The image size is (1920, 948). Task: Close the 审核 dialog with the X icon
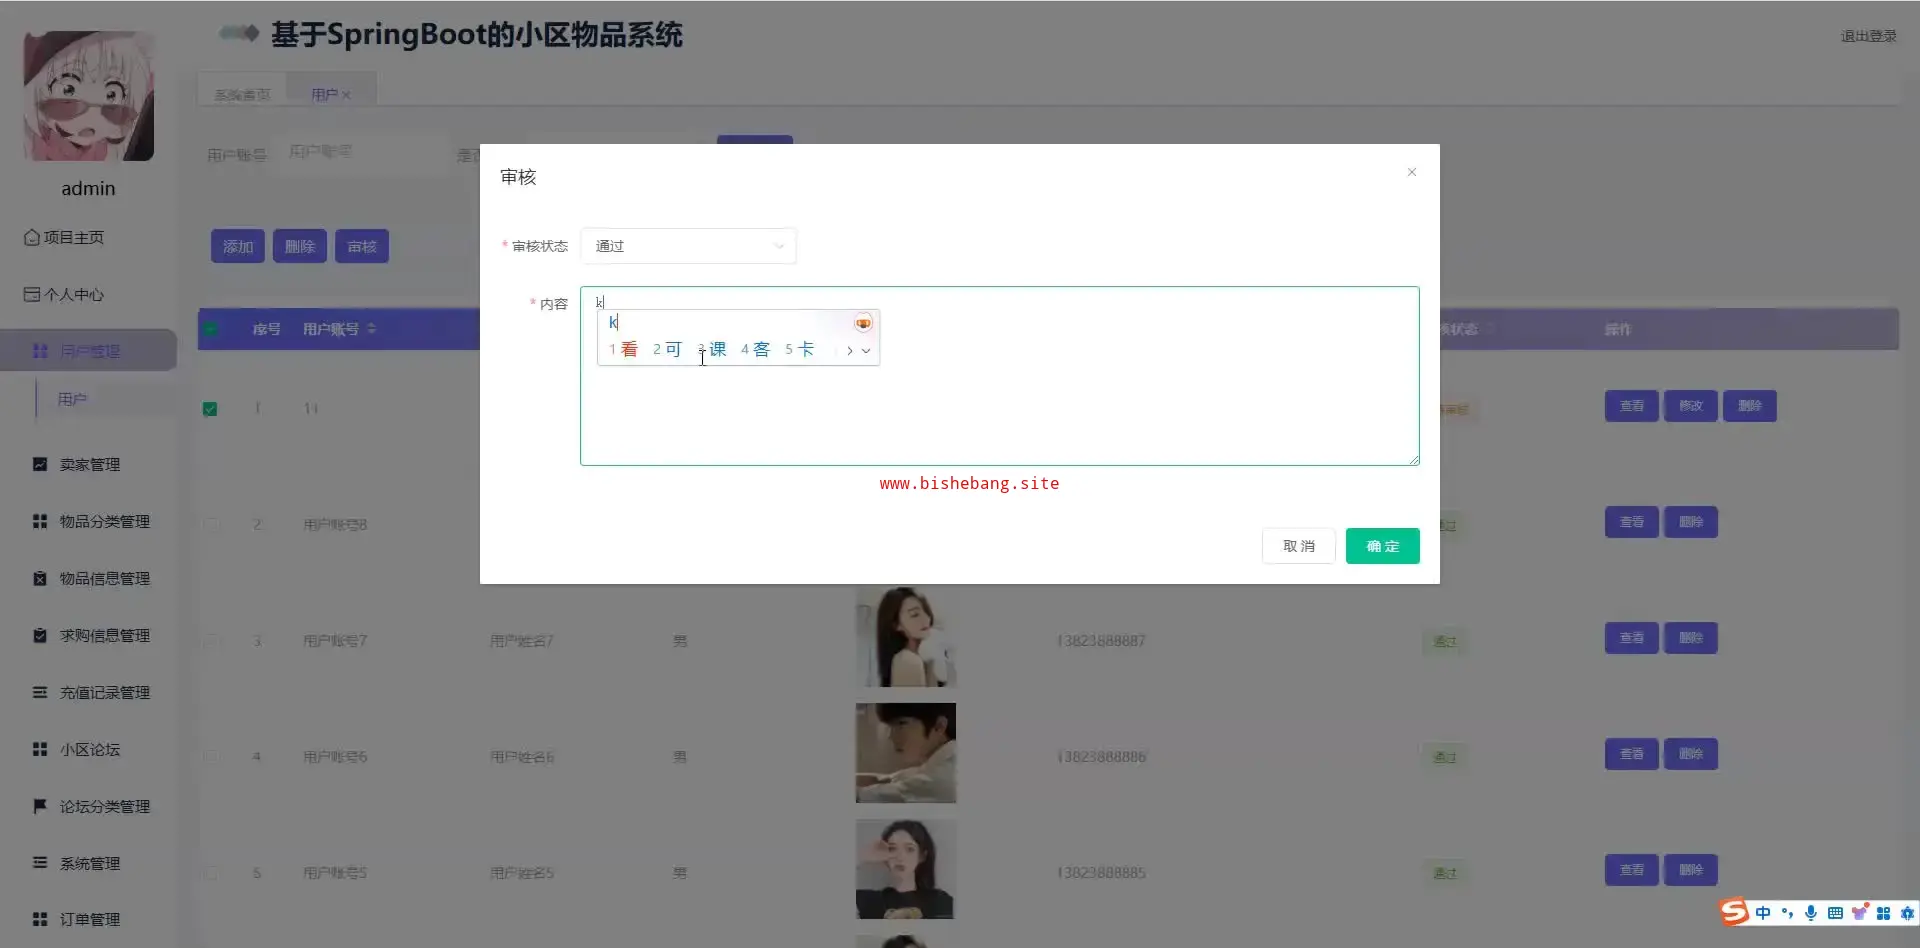1411,172
